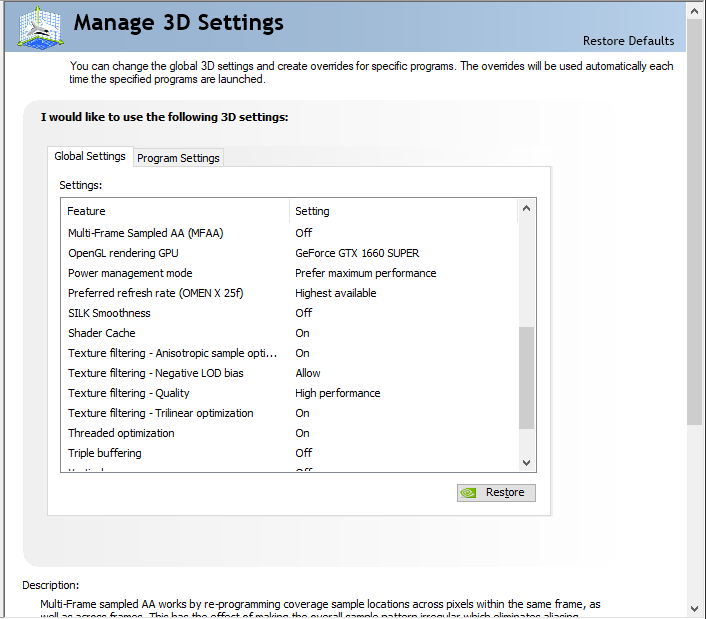Select the Power management mode feature
This screenshot has width=706, height=619.
130,273
